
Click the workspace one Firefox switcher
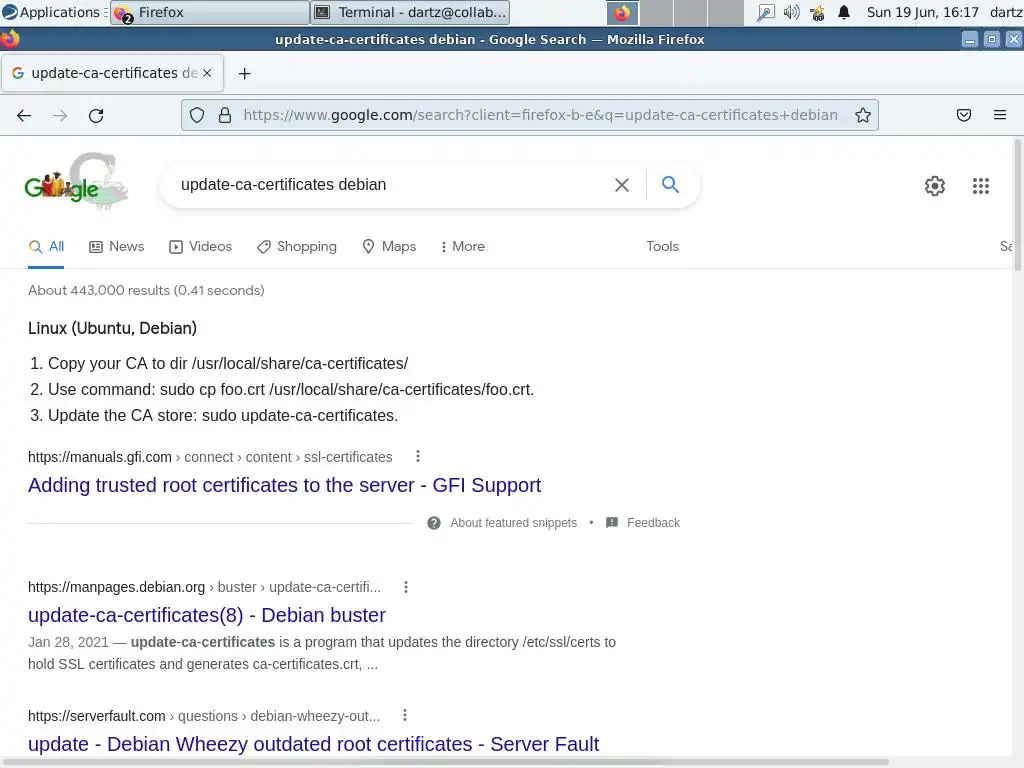pos(622,12)
